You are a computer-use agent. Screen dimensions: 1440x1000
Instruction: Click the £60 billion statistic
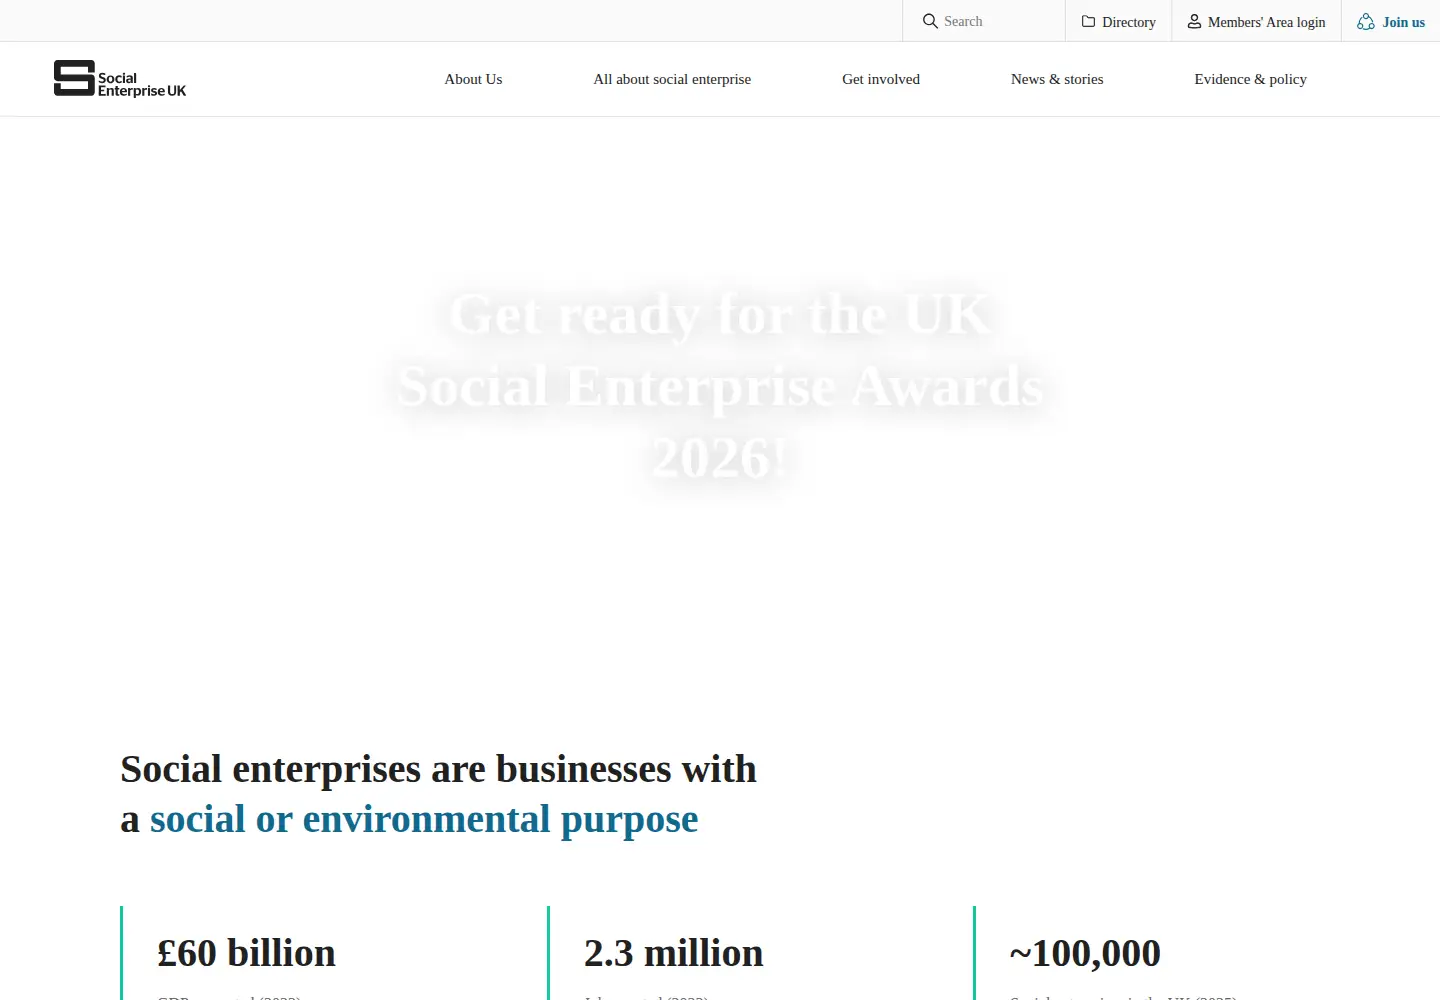coord(246,953)
